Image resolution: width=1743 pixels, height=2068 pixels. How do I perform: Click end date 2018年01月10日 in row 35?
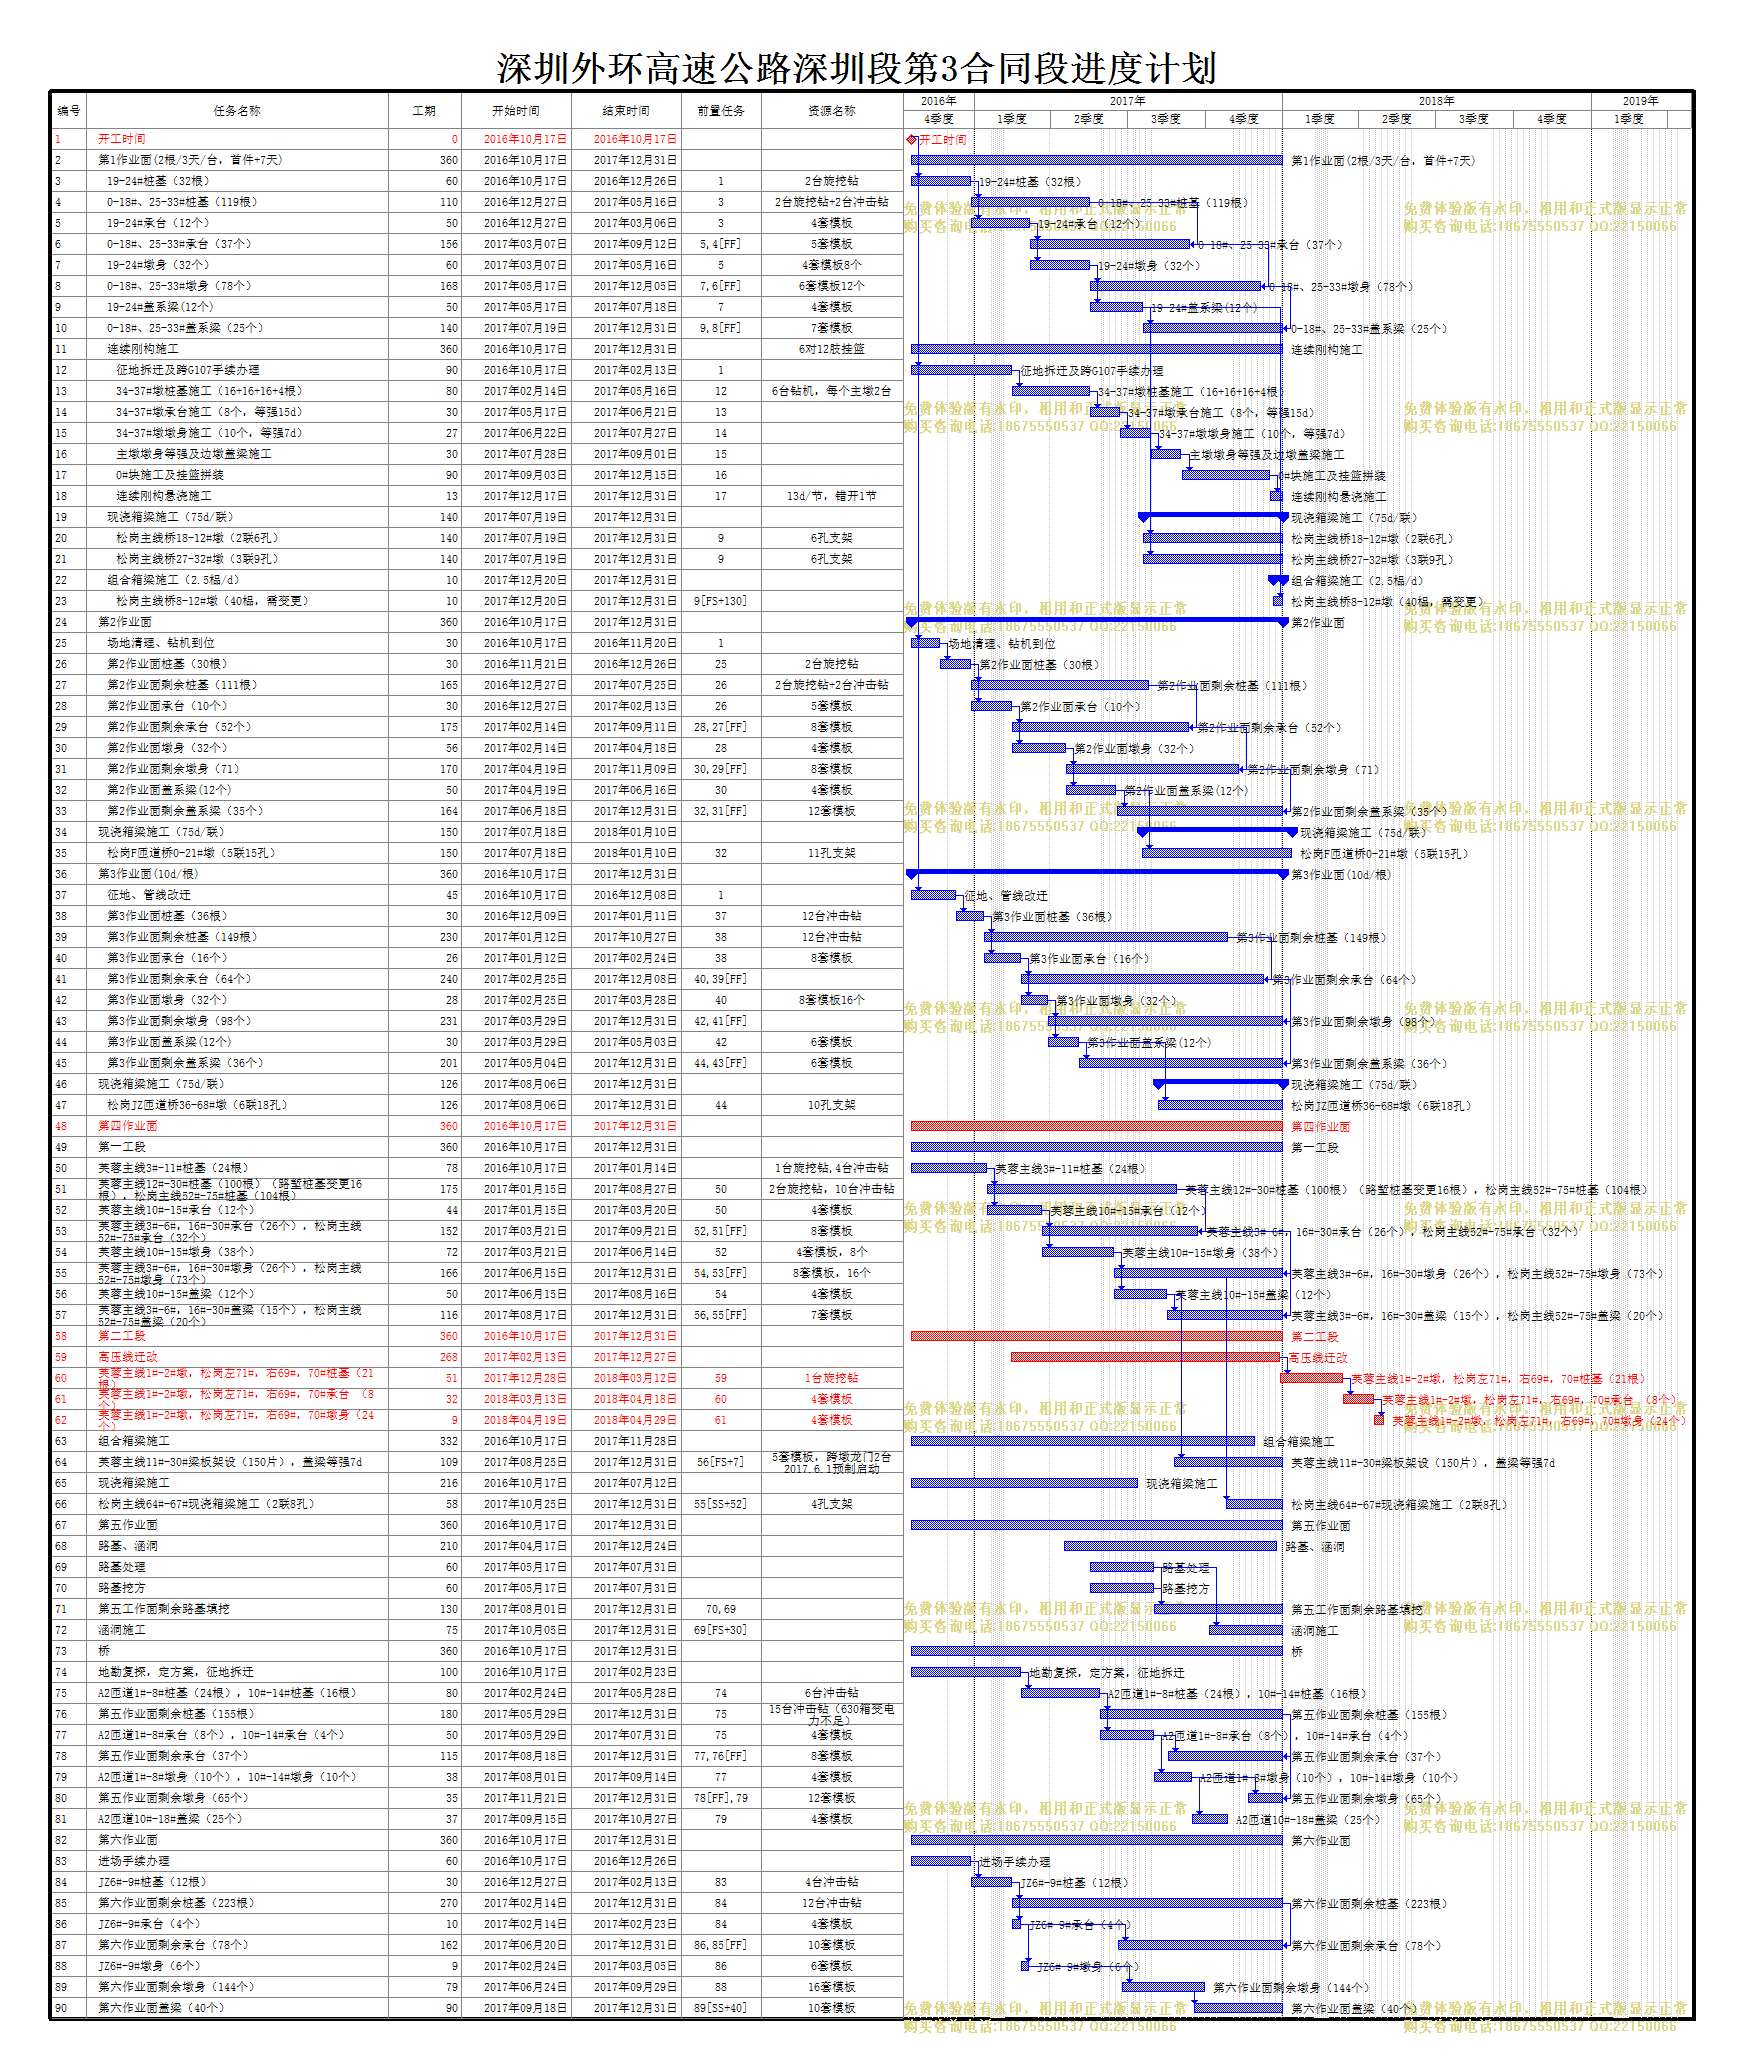pos(635,853)
